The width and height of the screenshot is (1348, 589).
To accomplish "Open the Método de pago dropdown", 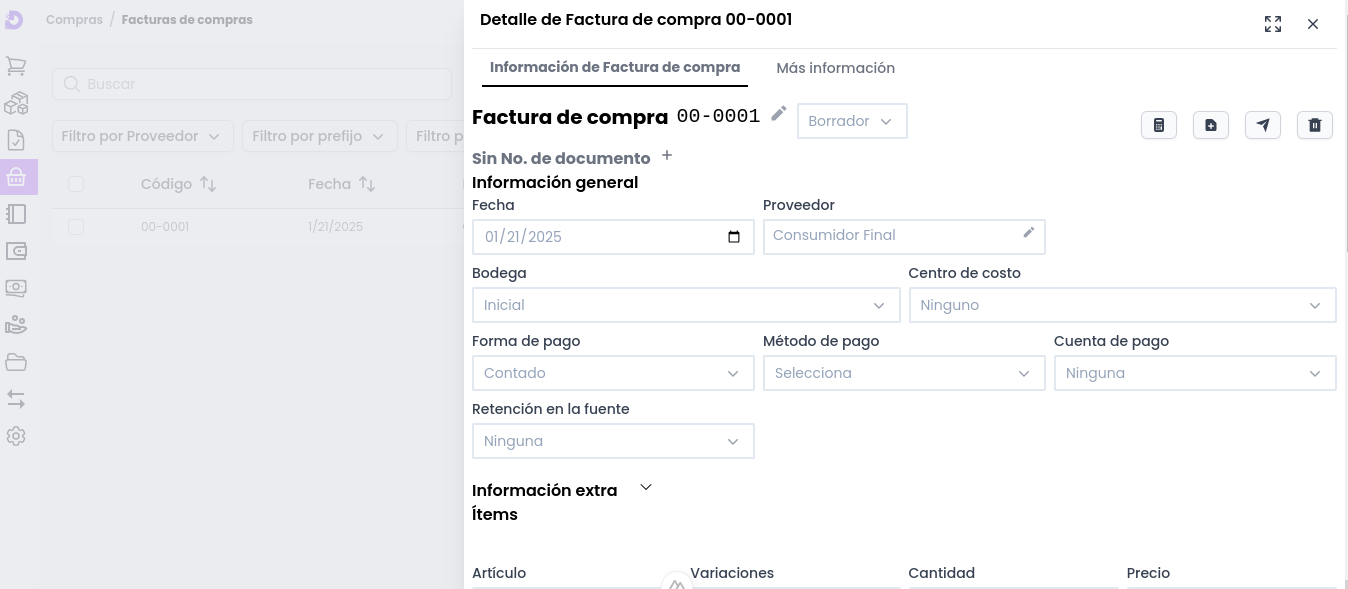I will point(903,373).
